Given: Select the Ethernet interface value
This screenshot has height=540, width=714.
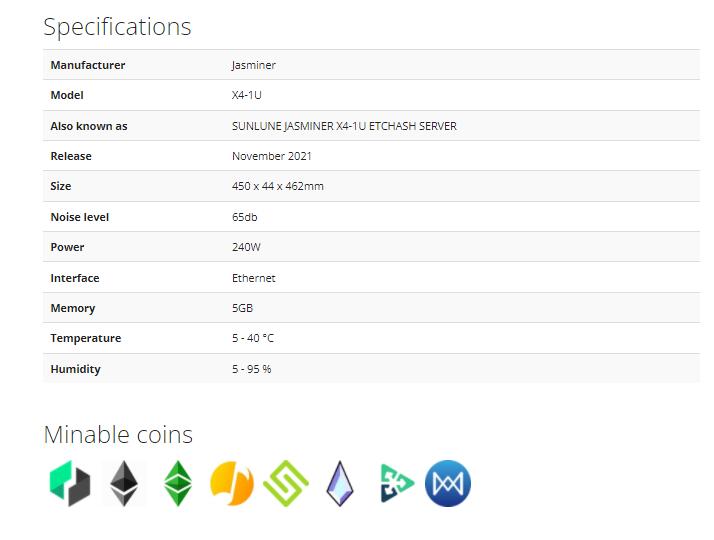Looking at the screenshot, I should 254,278.
